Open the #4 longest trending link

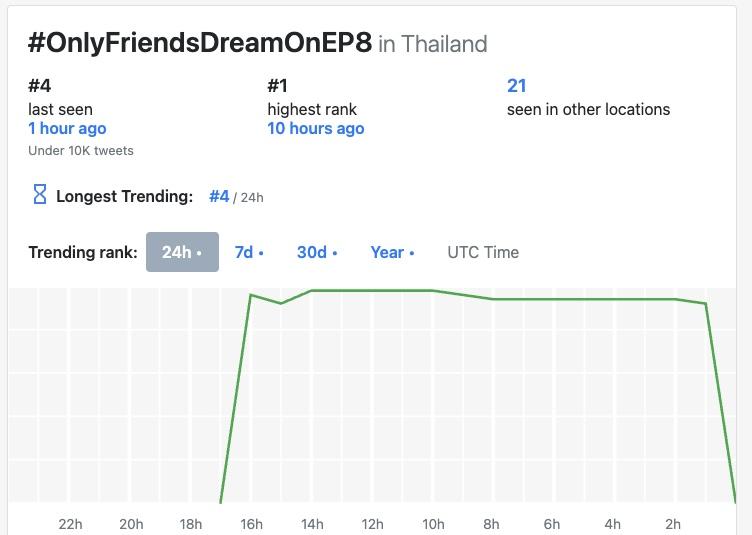[219, 196]
